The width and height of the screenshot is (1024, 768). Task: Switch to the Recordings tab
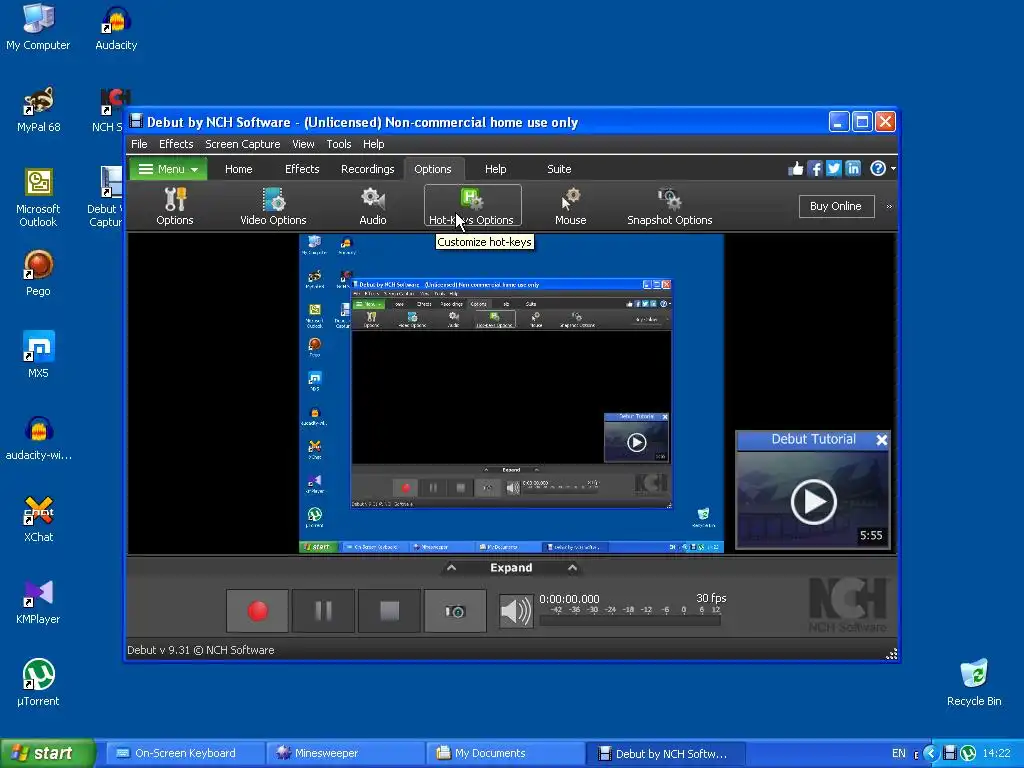(368, 169)
